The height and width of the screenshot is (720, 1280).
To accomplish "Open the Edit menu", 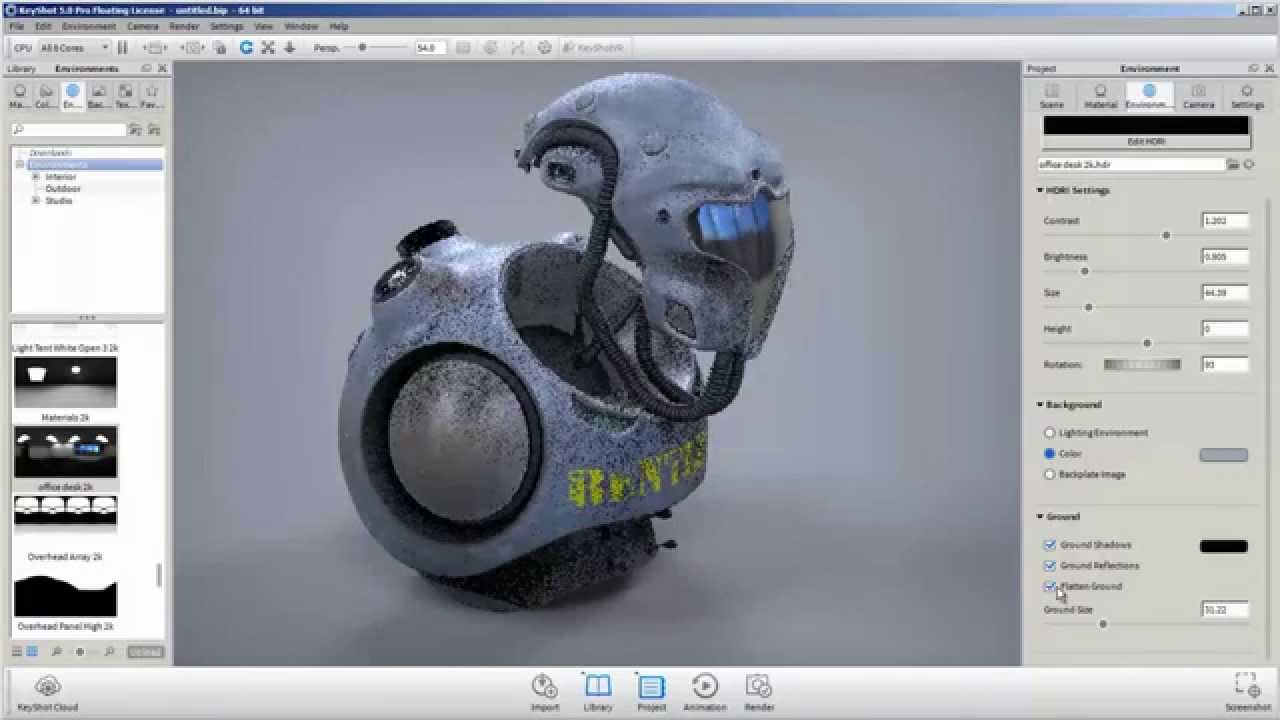I will coord(43,26).
